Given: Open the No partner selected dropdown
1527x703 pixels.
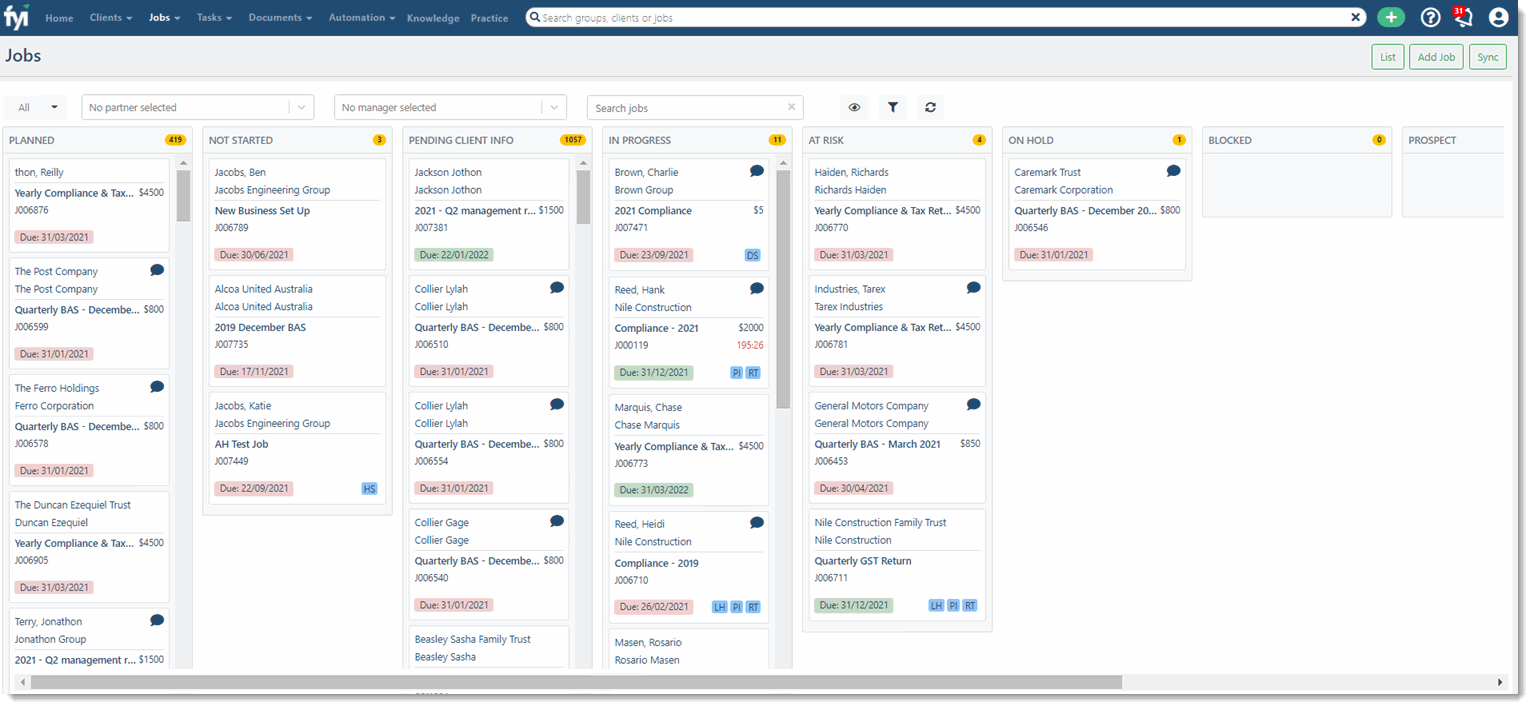Looking at the screenshot, I should pos(198,107).
